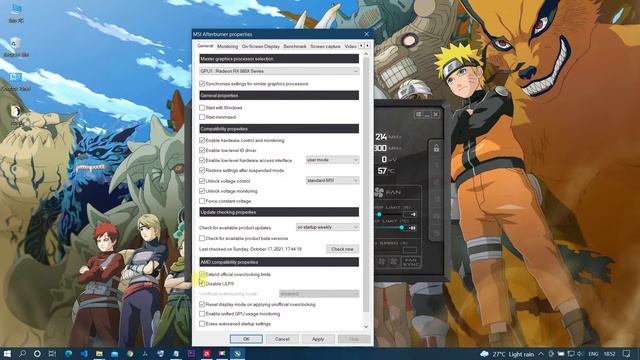Open the notification center icon

(x=627, y=354)
